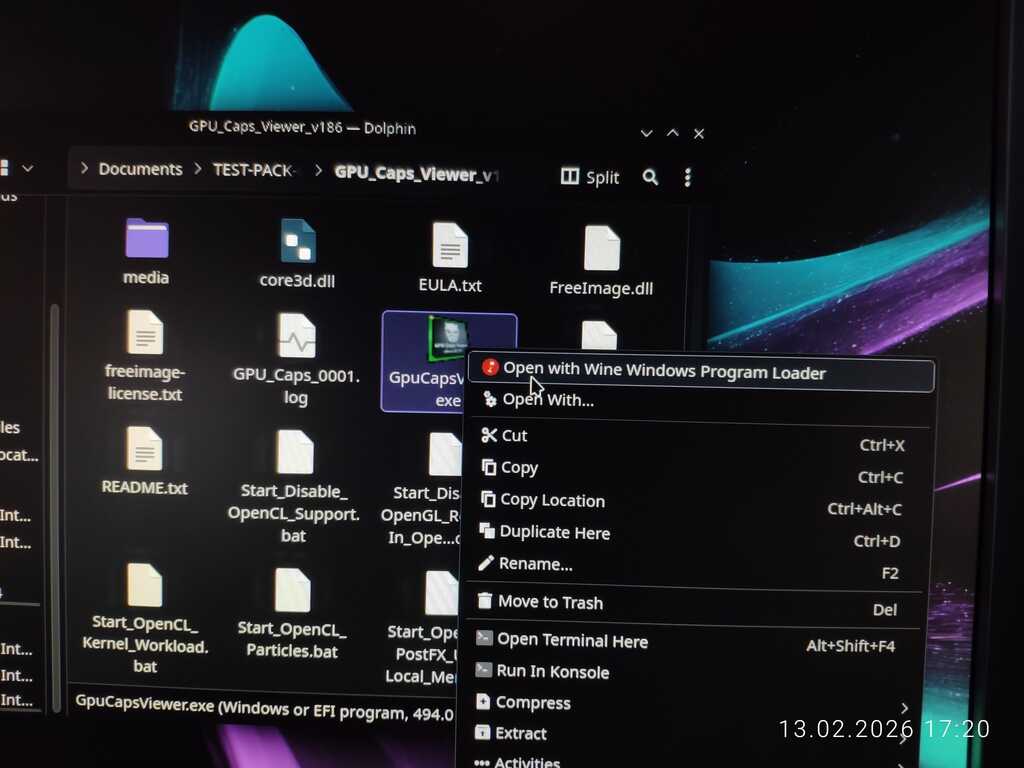Expand the Compress submenu arrow
Screen dimensions: 1024x768
point(904,708)
